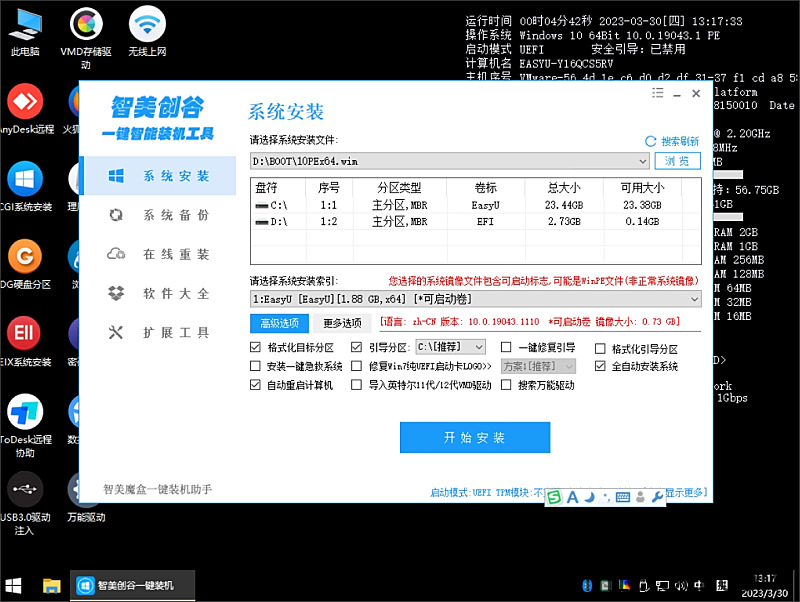Open DG硬盘分区 desktop shortcut
800x602 pixels.
point(25,264)
